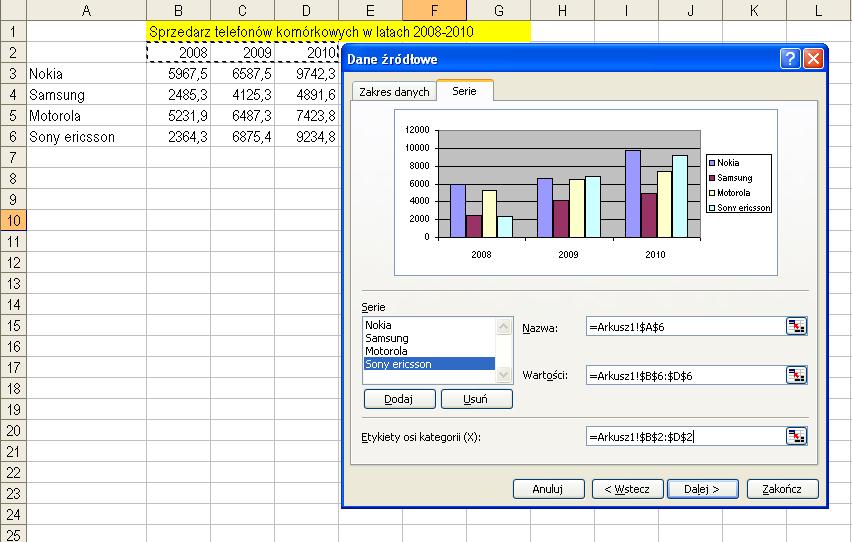Go back with the Wstecz button
Viewport: 852px width, 542px height.
click(x=628, y=489)
